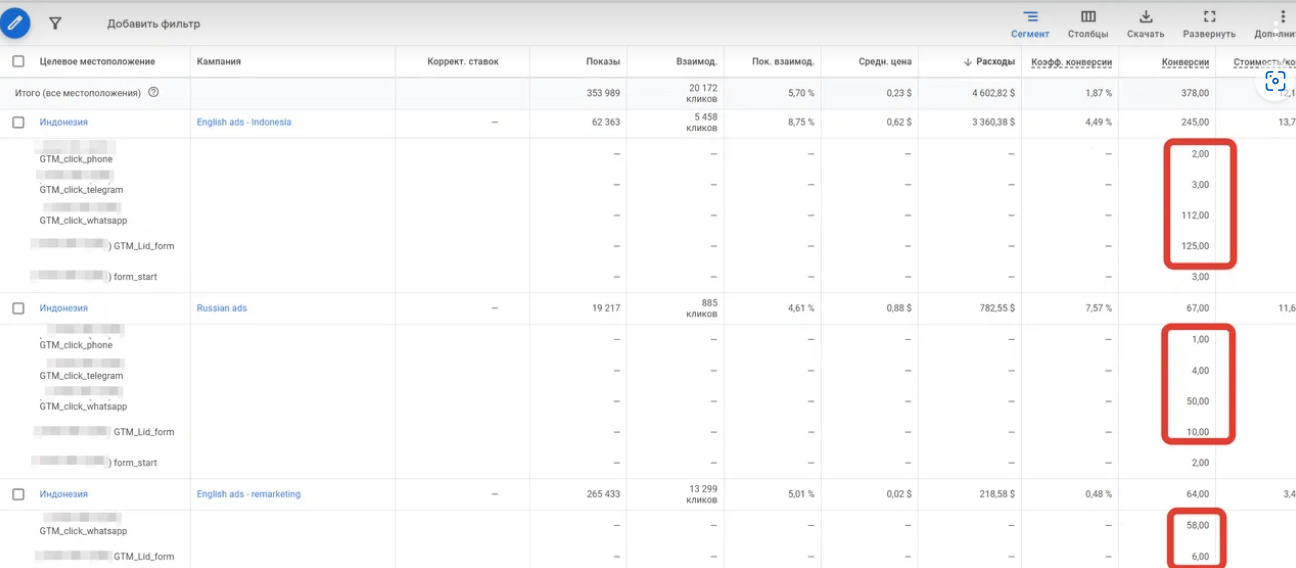
Task: Click the total cost 4 602,82 $
Action: coord(993,93)
